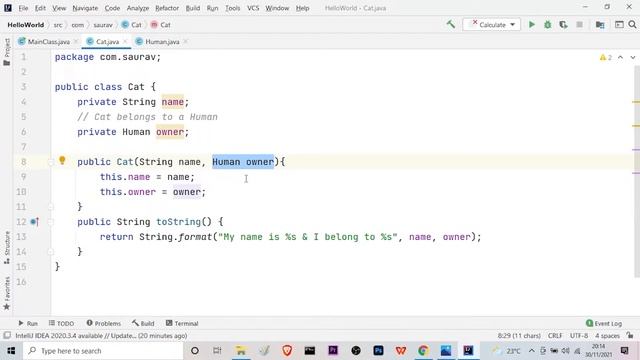Click the fold end marker on line 11
The width and height of the screenshot is (640, 360).
pos(51,207)
